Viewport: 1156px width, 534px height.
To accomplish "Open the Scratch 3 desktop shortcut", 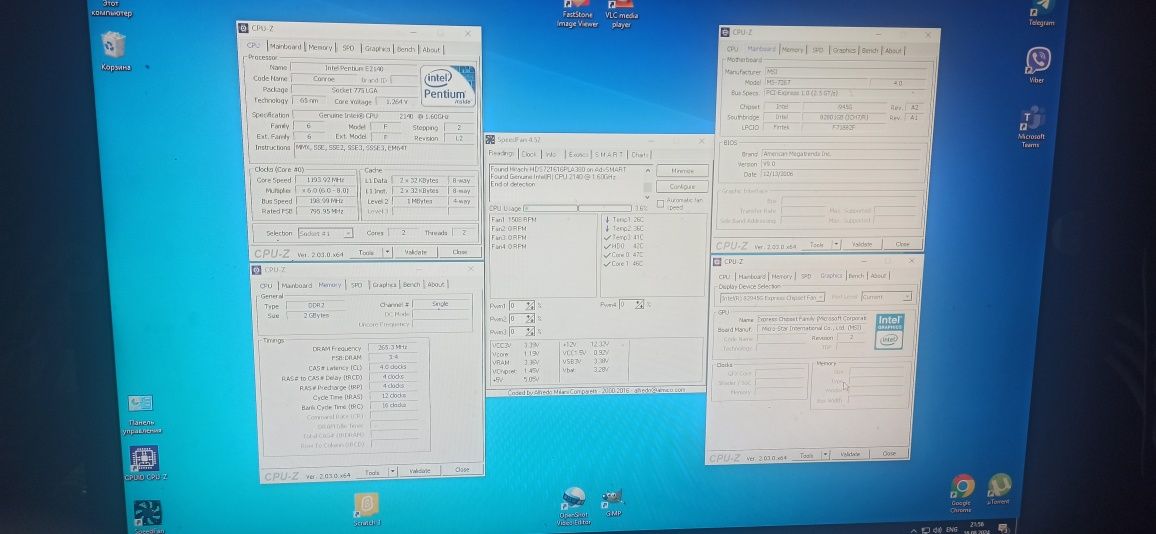I will click(x=366, y=510).
